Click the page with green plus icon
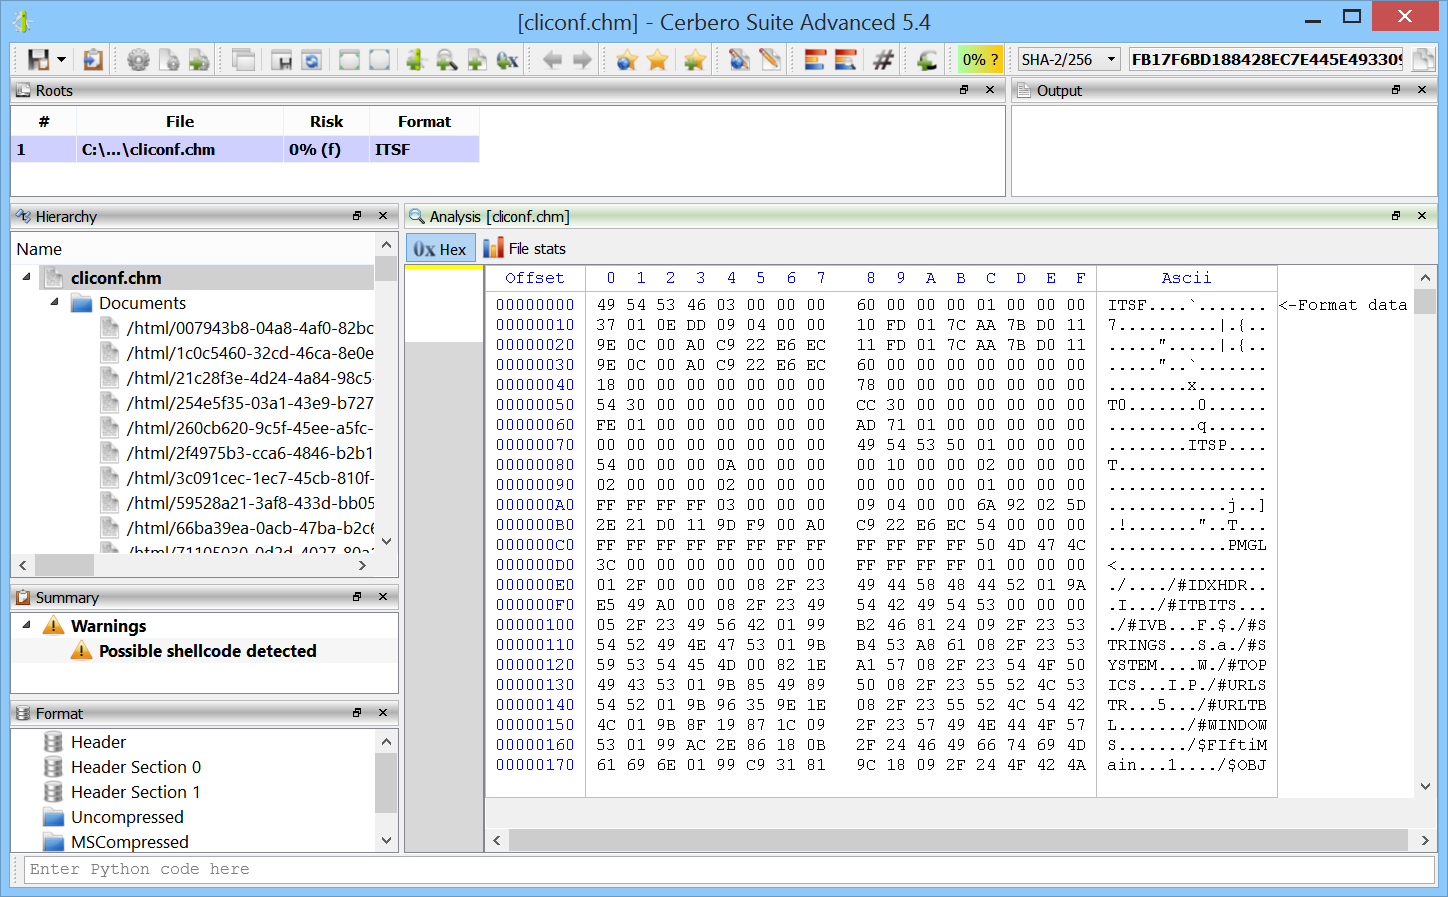This screenshot has height=897, width=1448. coord(477,60)
